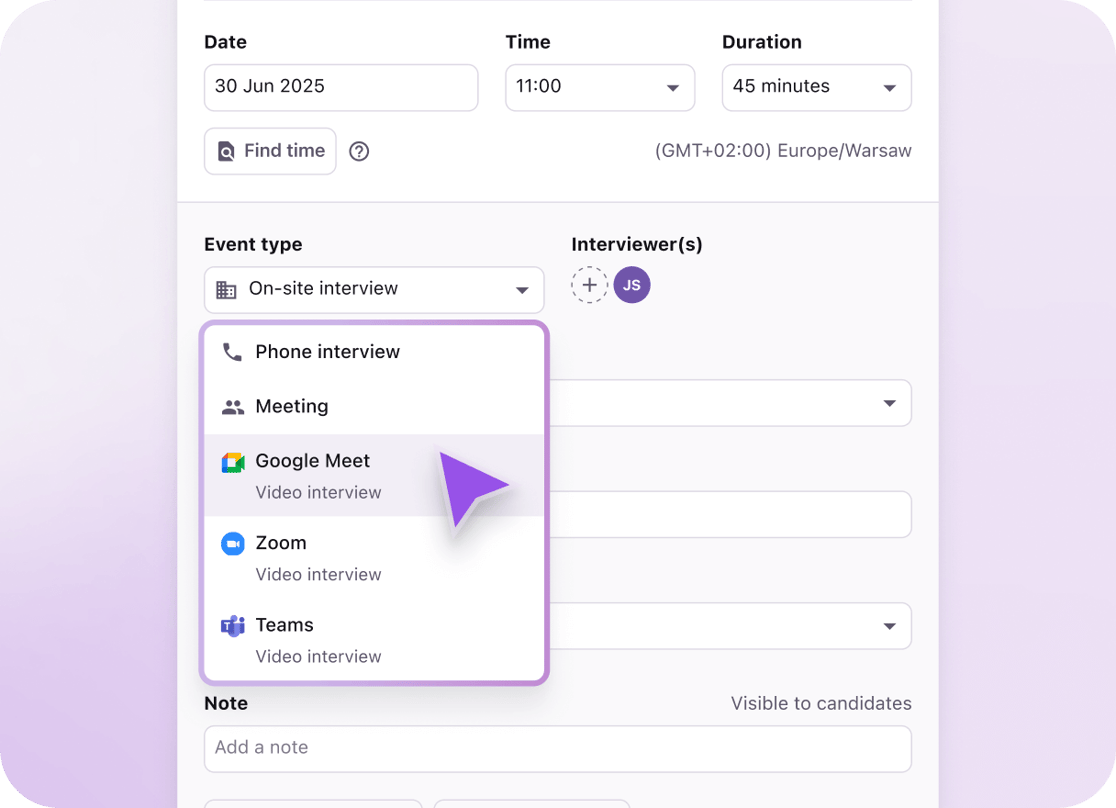
Task: Click the Zoom video icon
Action: 232,543
